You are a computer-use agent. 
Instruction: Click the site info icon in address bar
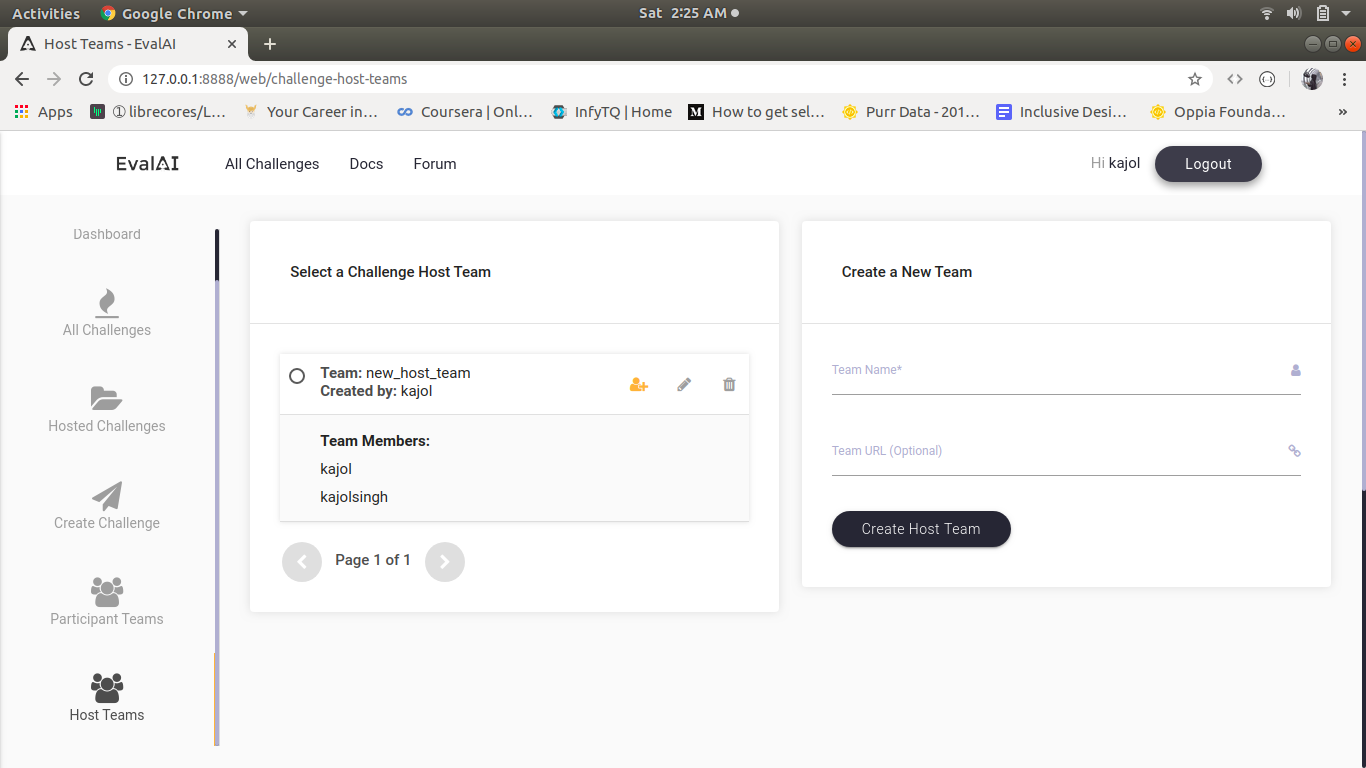point(126,79)
